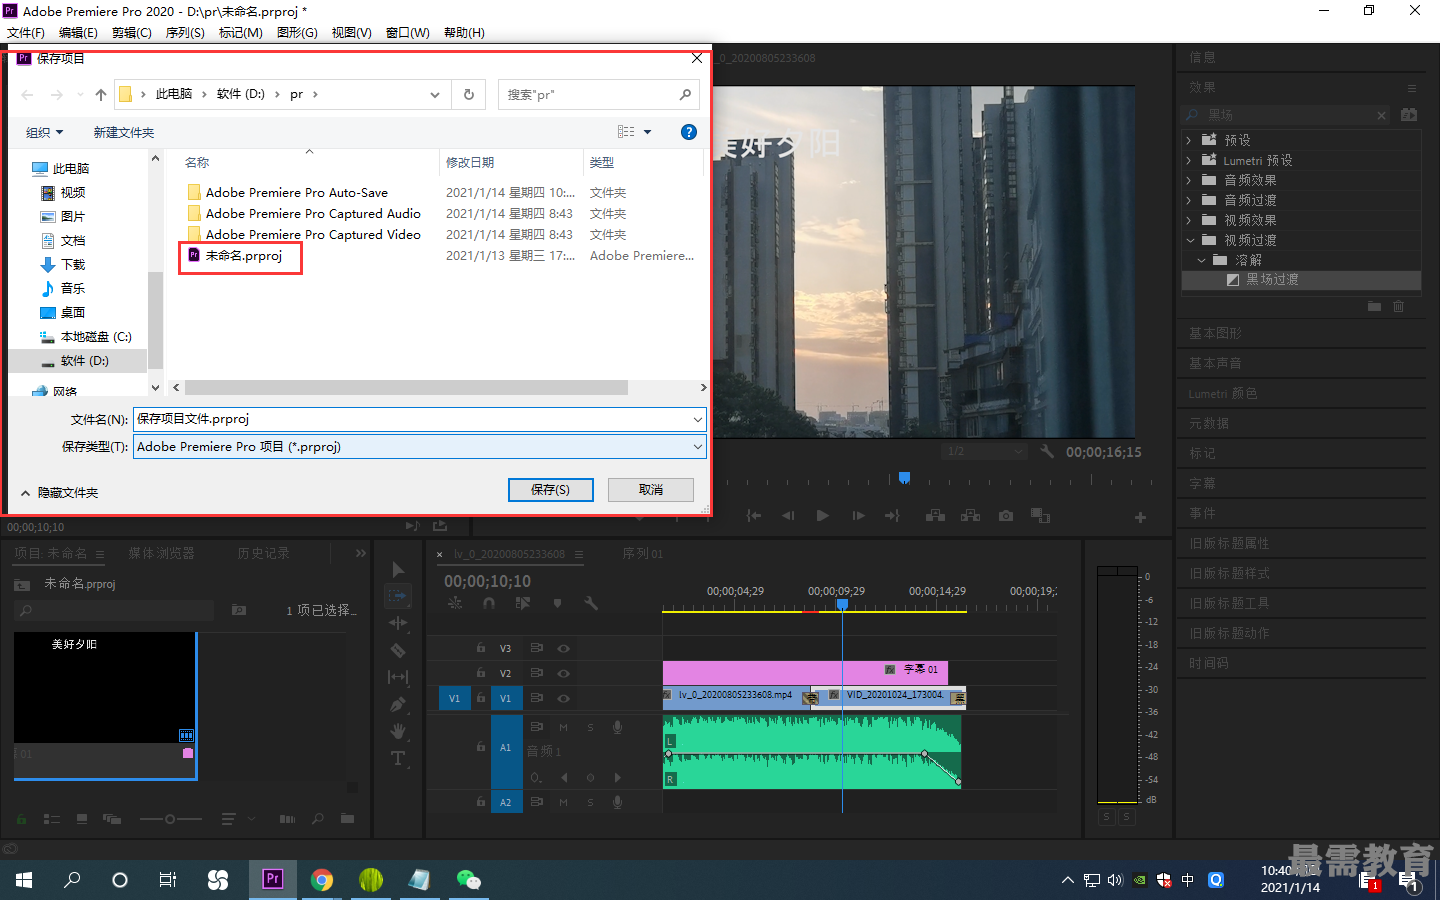Open the save dialog help button

tap(688, 132)
